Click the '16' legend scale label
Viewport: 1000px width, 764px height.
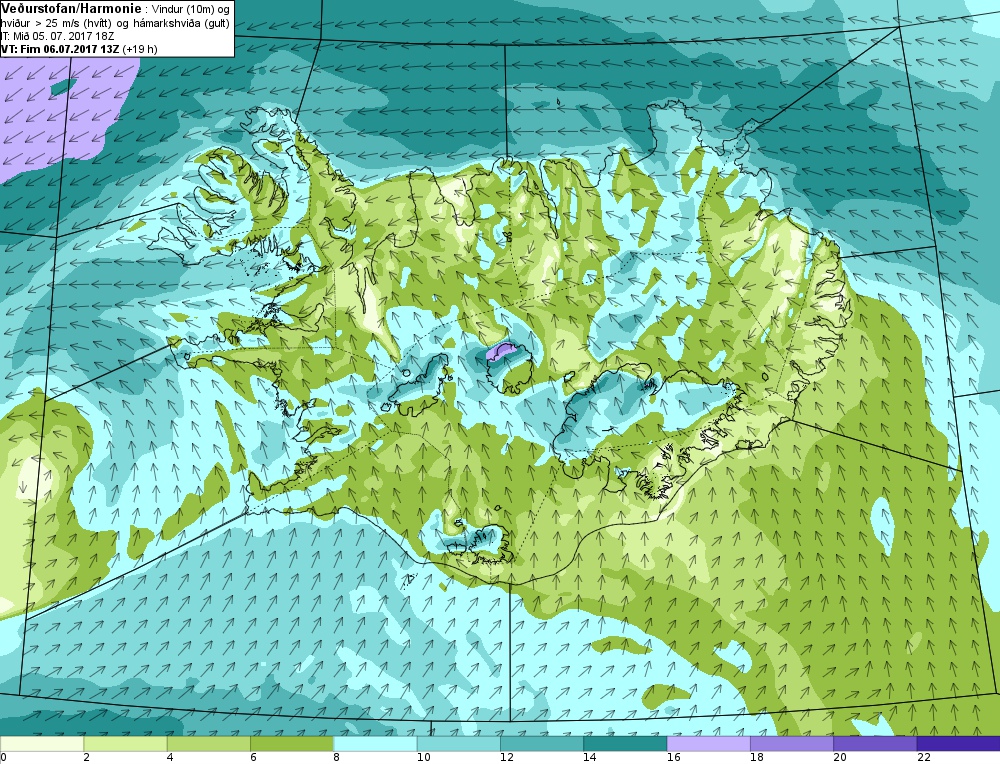point(673,758)
